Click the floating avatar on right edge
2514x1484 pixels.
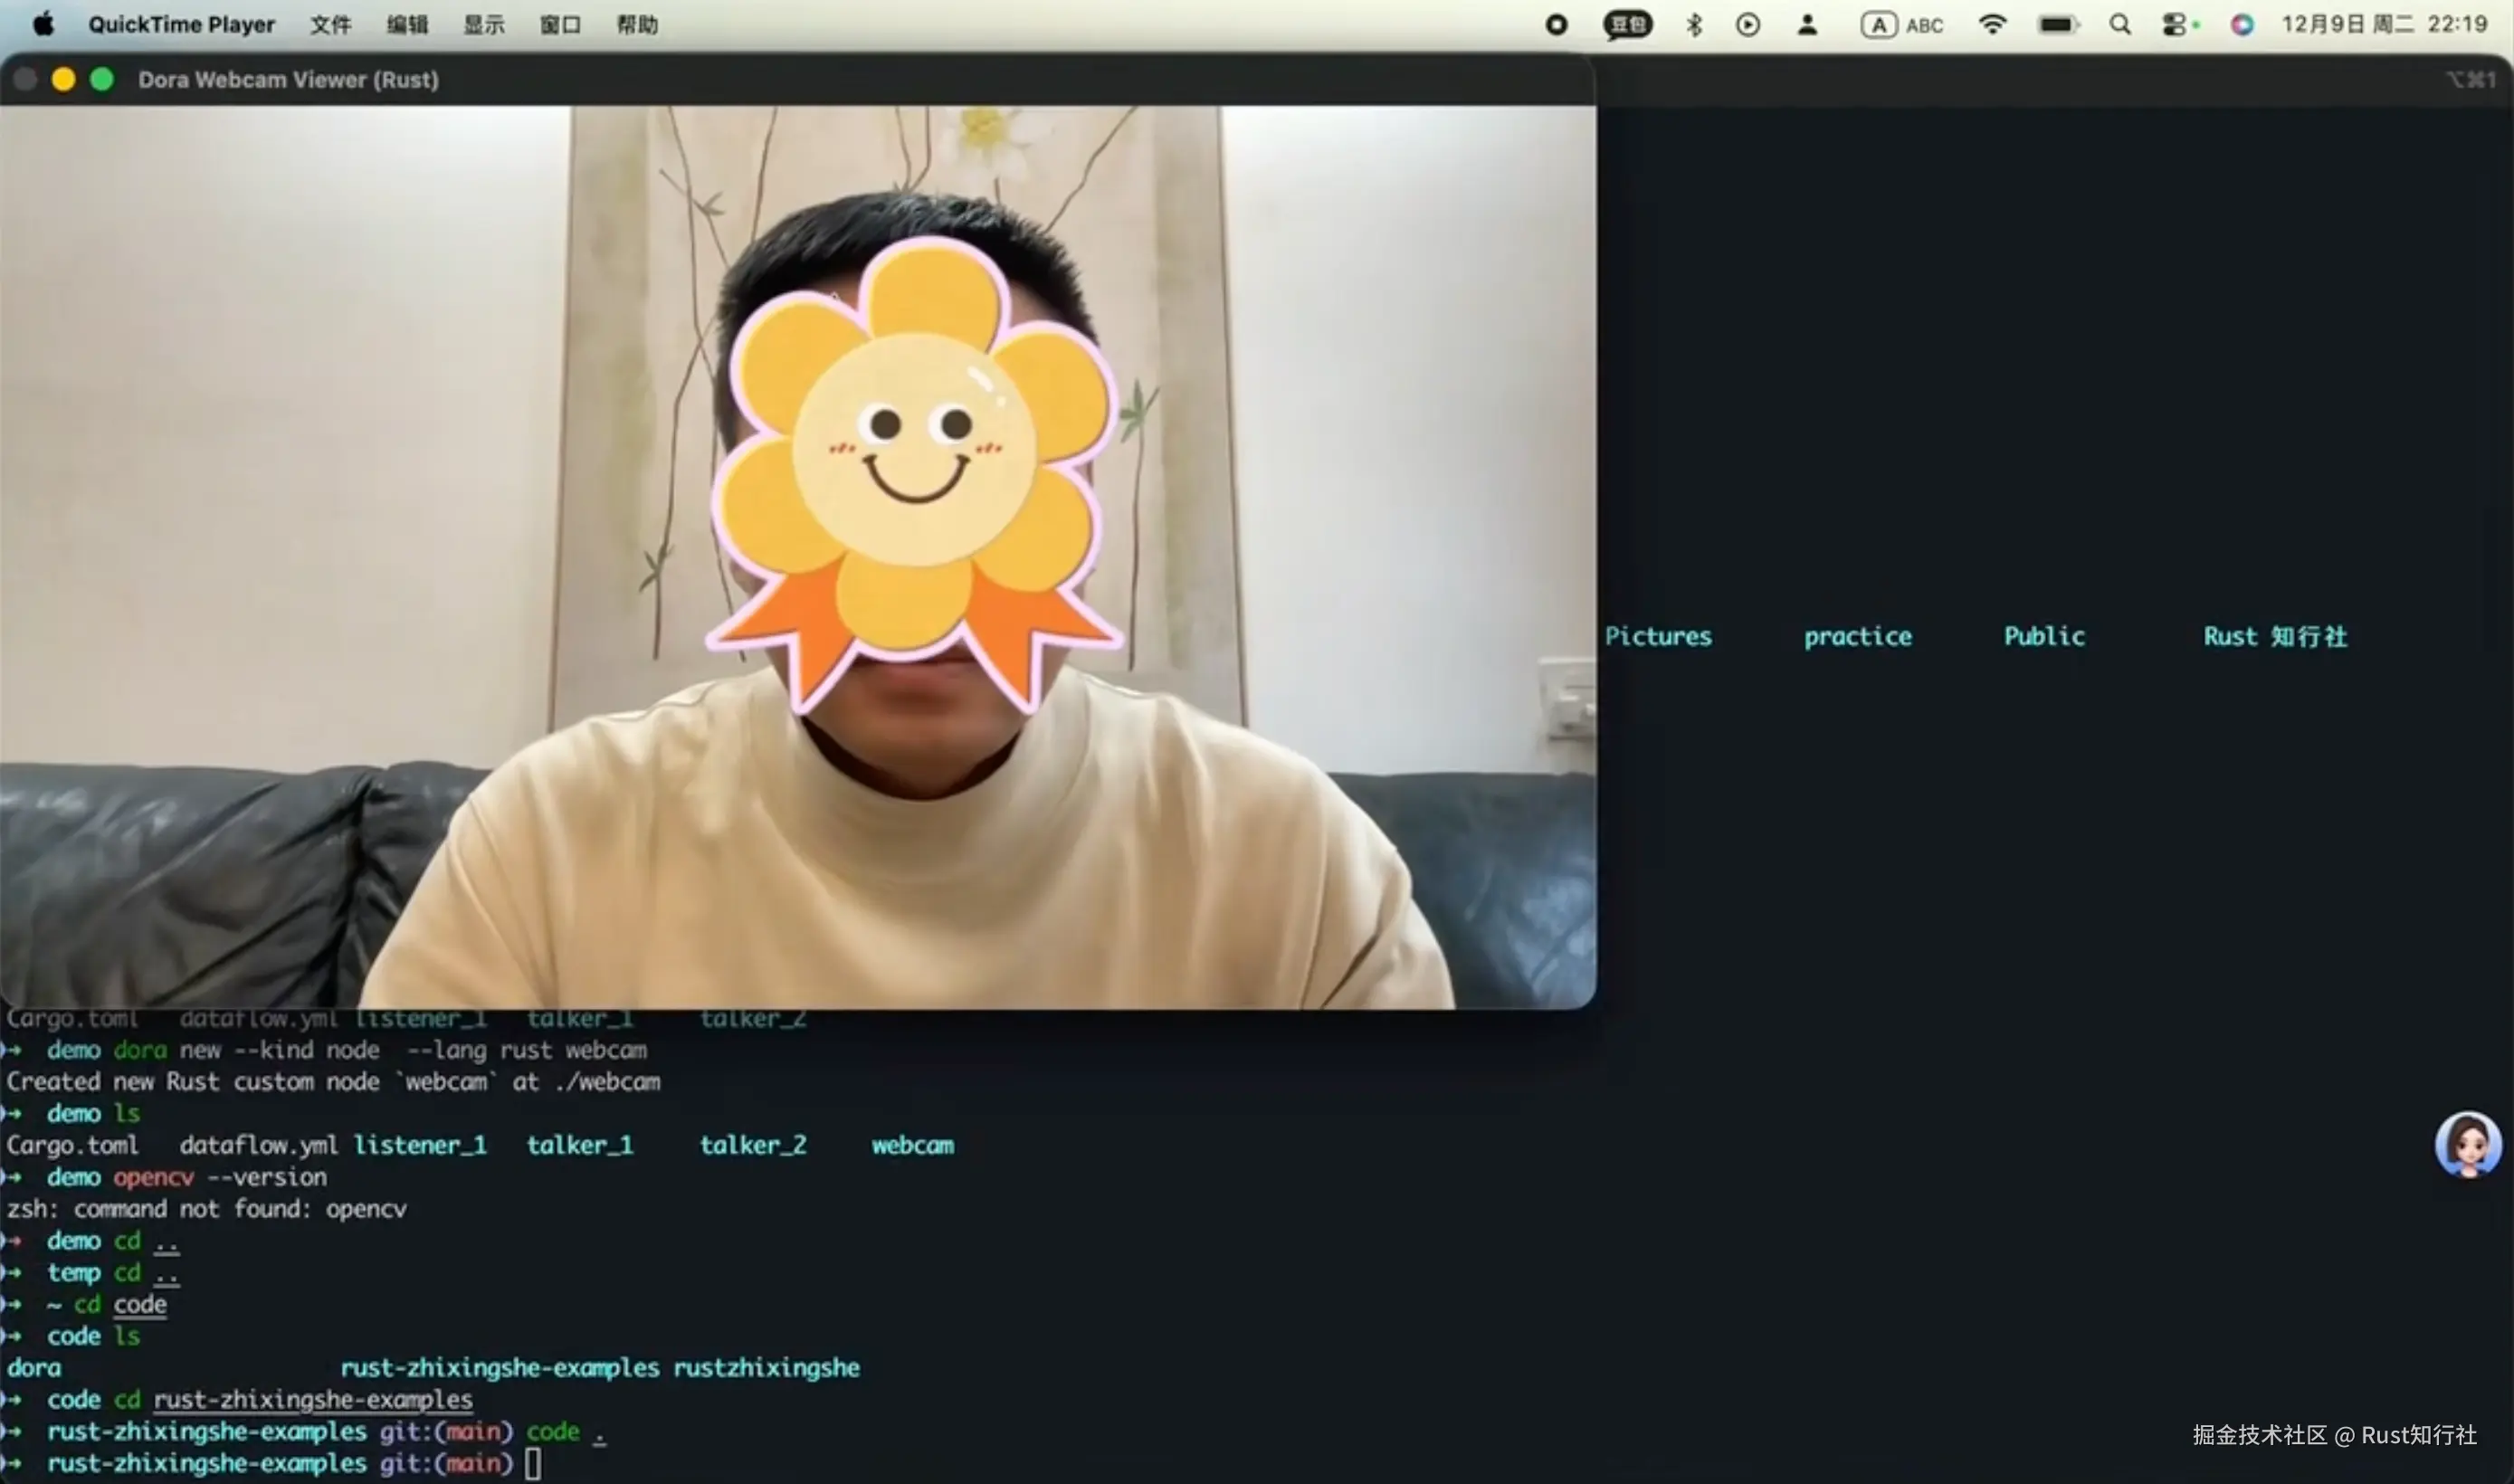pyautogui.click(x=2467, y=1145)
